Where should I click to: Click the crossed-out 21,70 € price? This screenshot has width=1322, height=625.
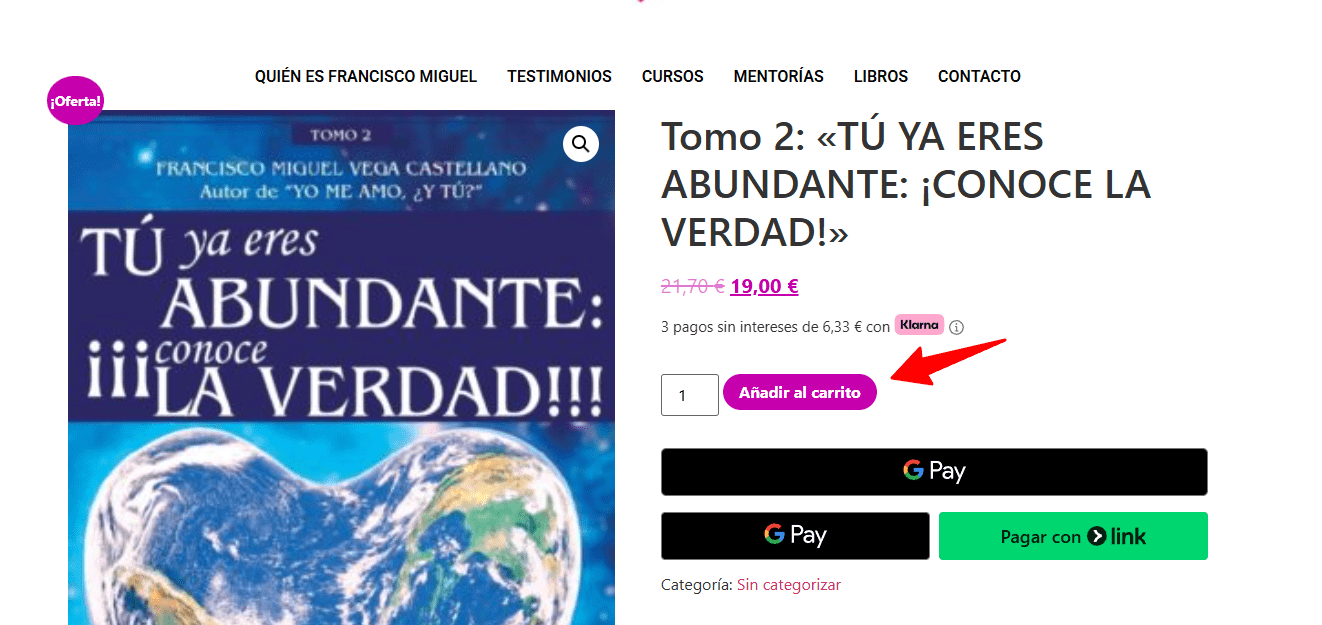click(x=693, y=287)
